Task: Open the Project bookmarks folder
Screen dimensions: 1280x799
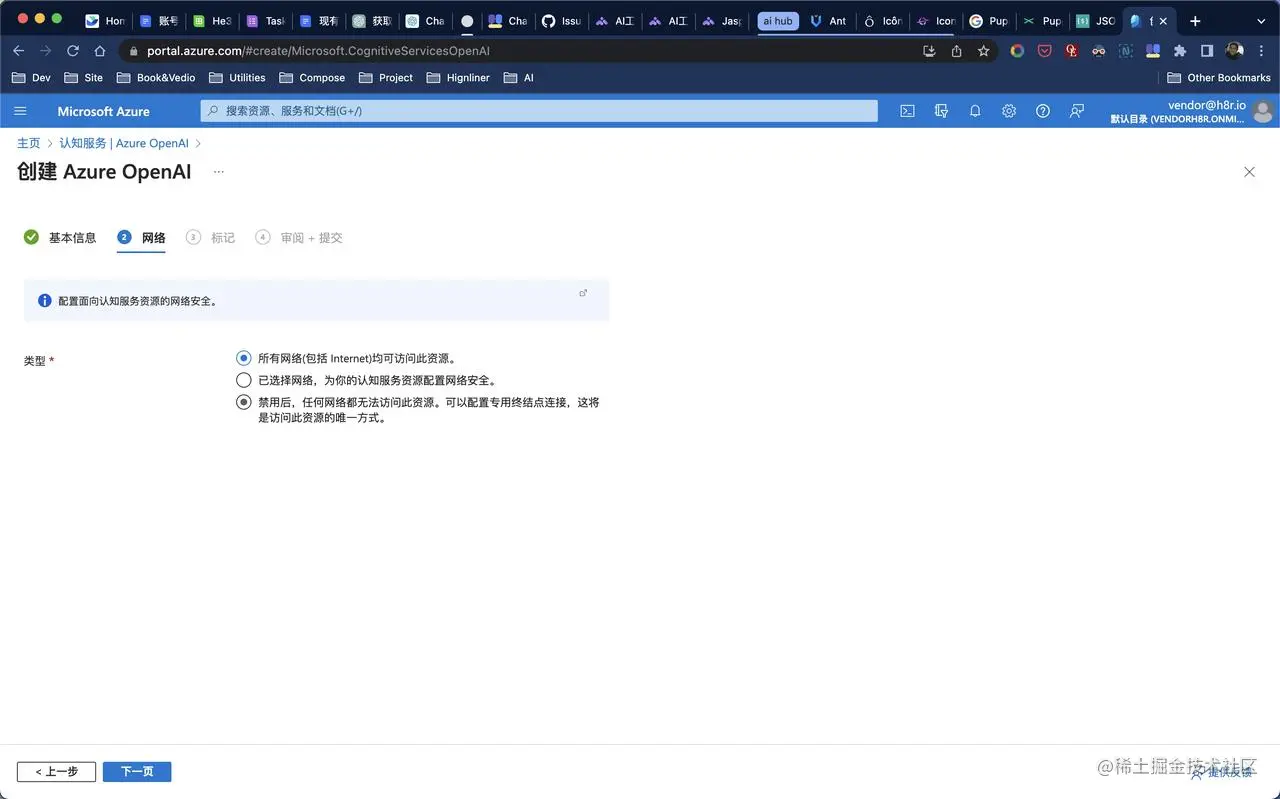Action: coord(386,77)
